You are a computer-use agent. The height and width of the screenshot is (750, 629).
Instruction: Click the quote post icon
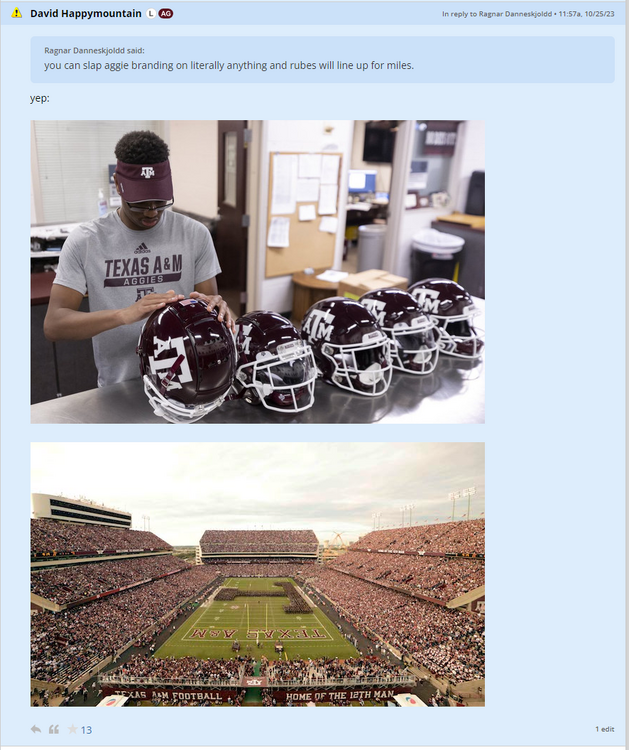(x=54, y=730)
